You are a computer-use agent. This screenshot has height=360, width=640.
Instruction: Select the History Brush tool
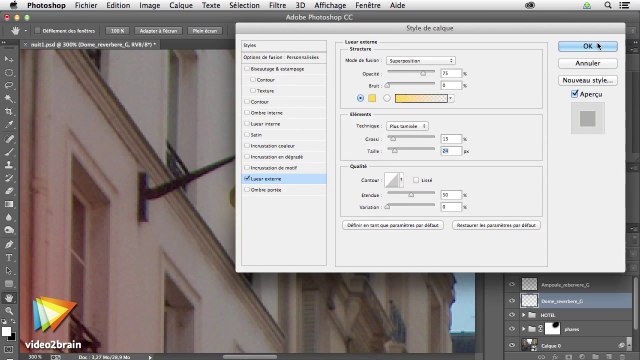(x=9, y=178)
